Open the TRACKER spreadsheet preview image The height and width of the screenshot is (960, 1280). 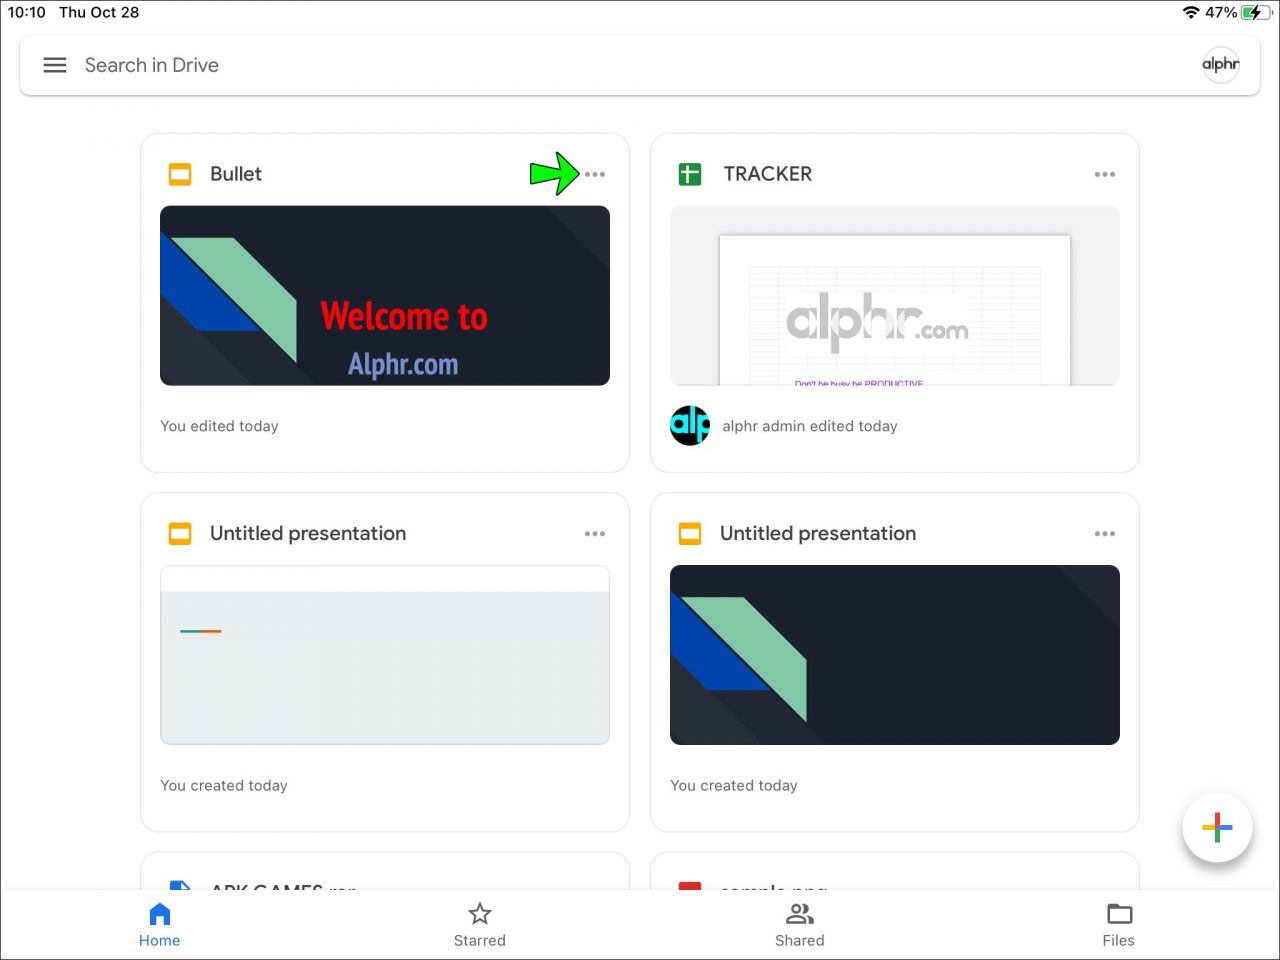tap(894, 295)
